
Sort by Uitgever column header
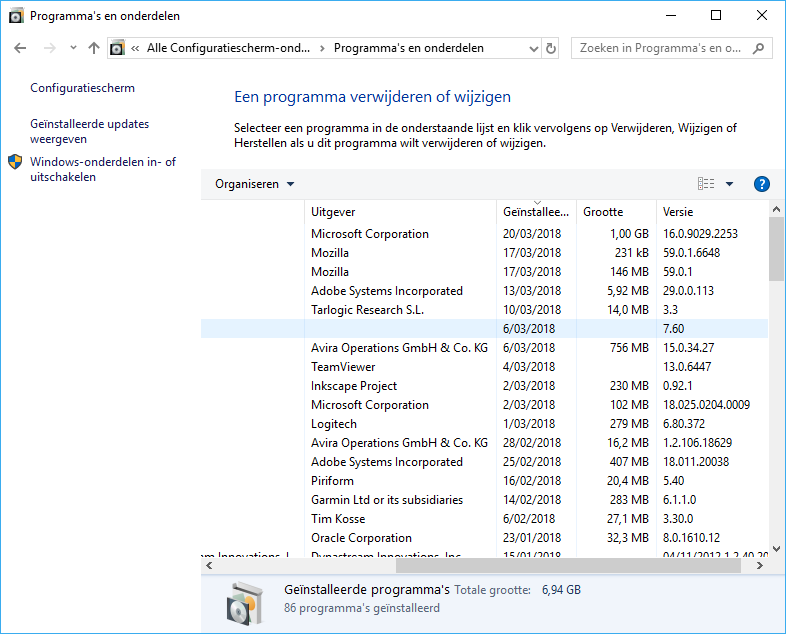click(400, 212)
